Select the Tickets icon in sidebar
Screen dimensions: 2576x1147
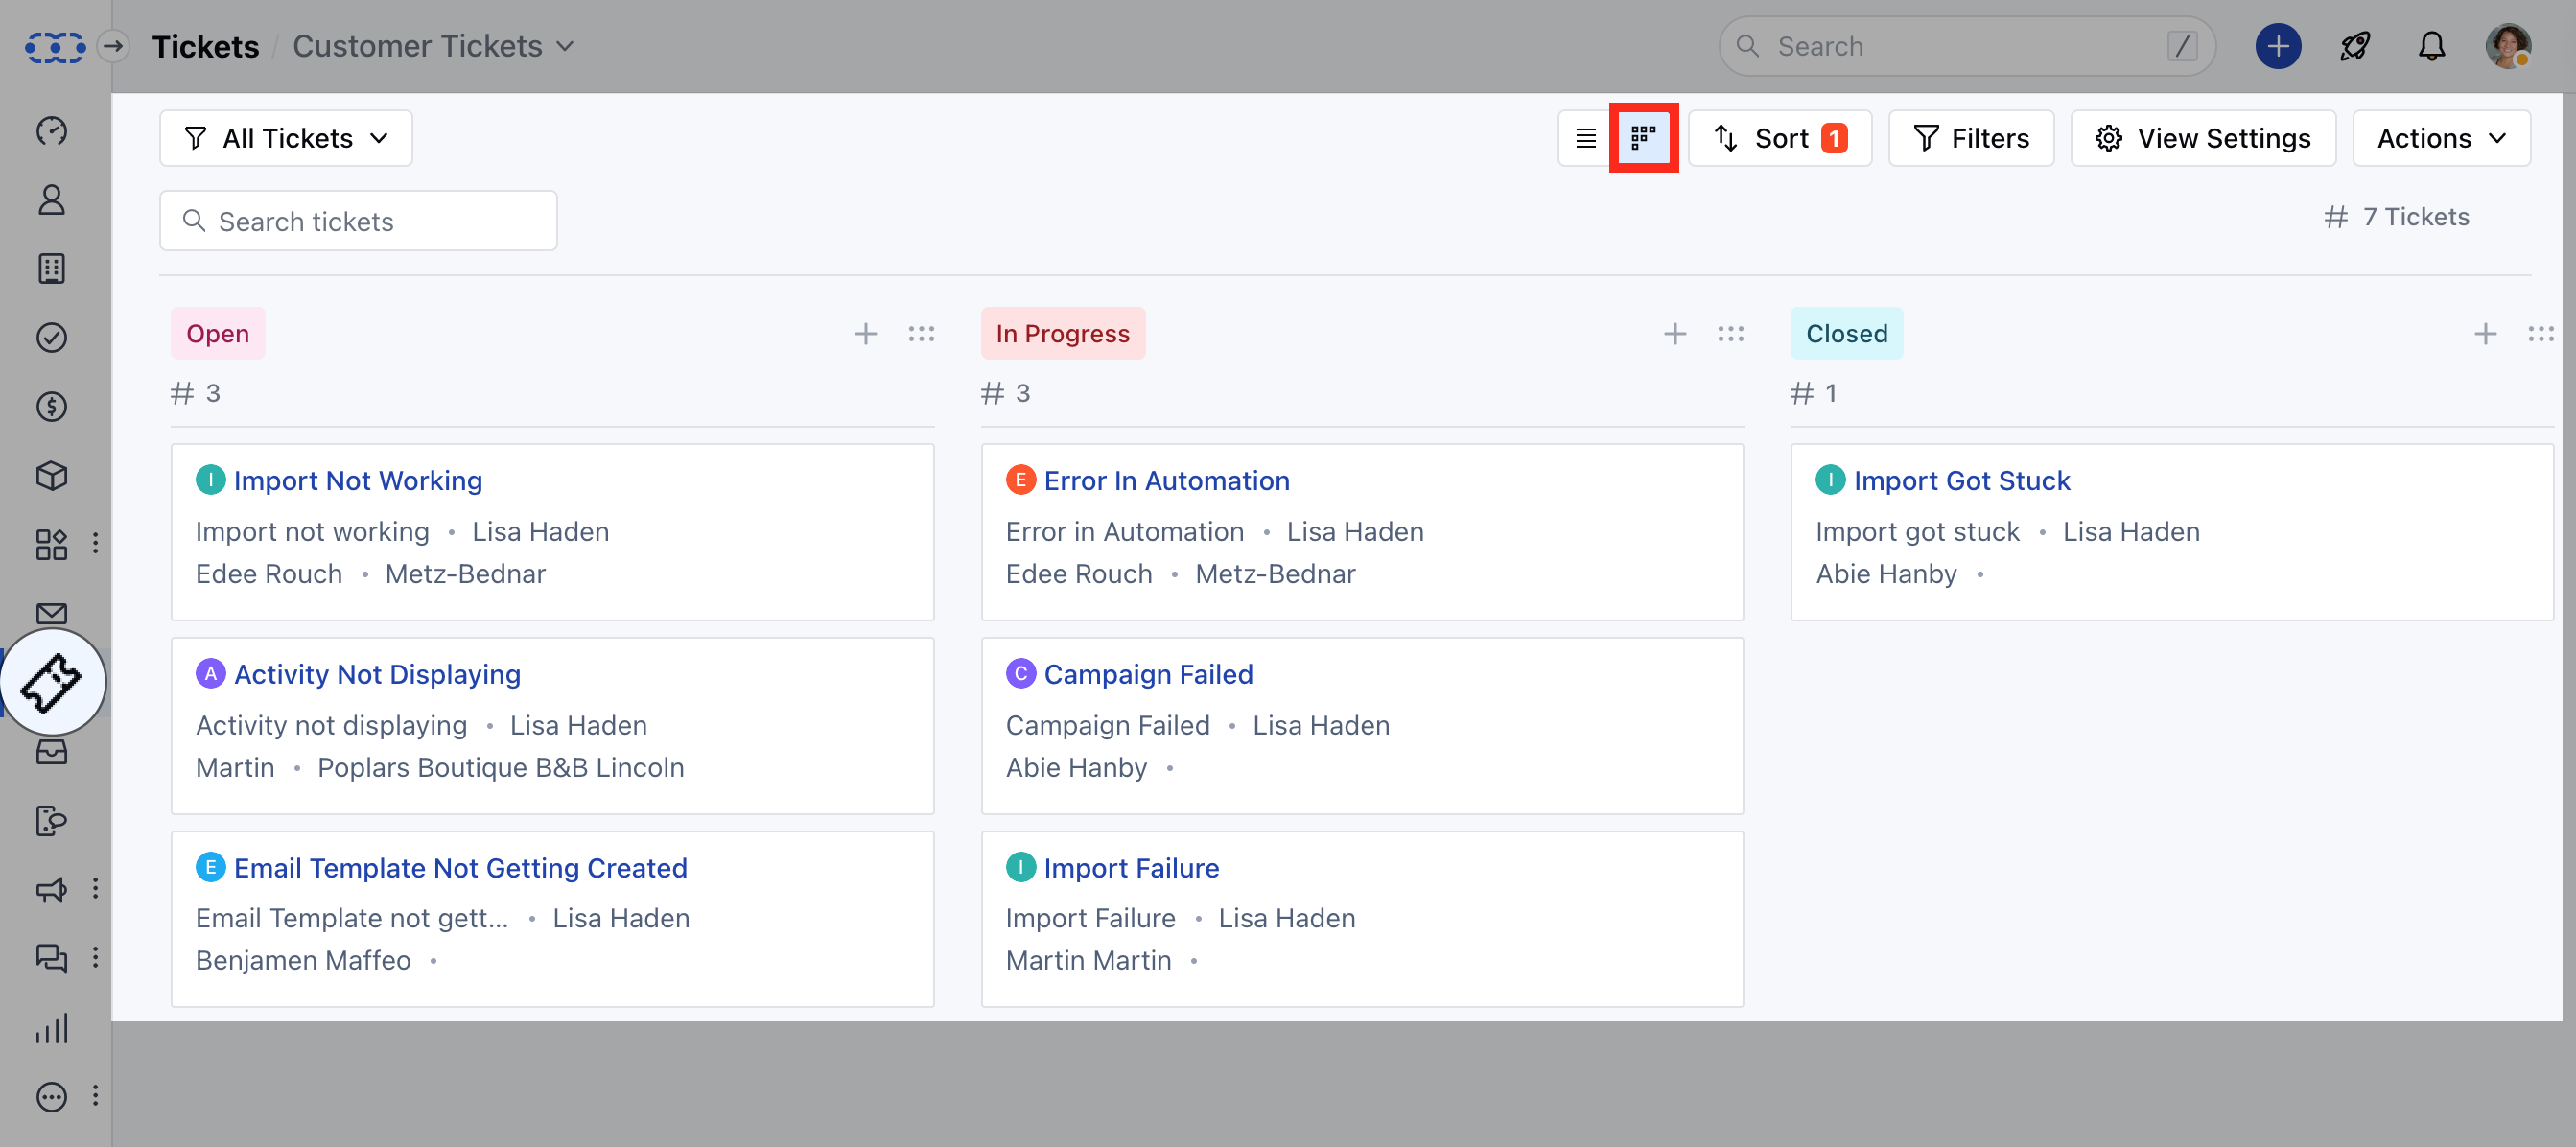[x=52, y=683]
